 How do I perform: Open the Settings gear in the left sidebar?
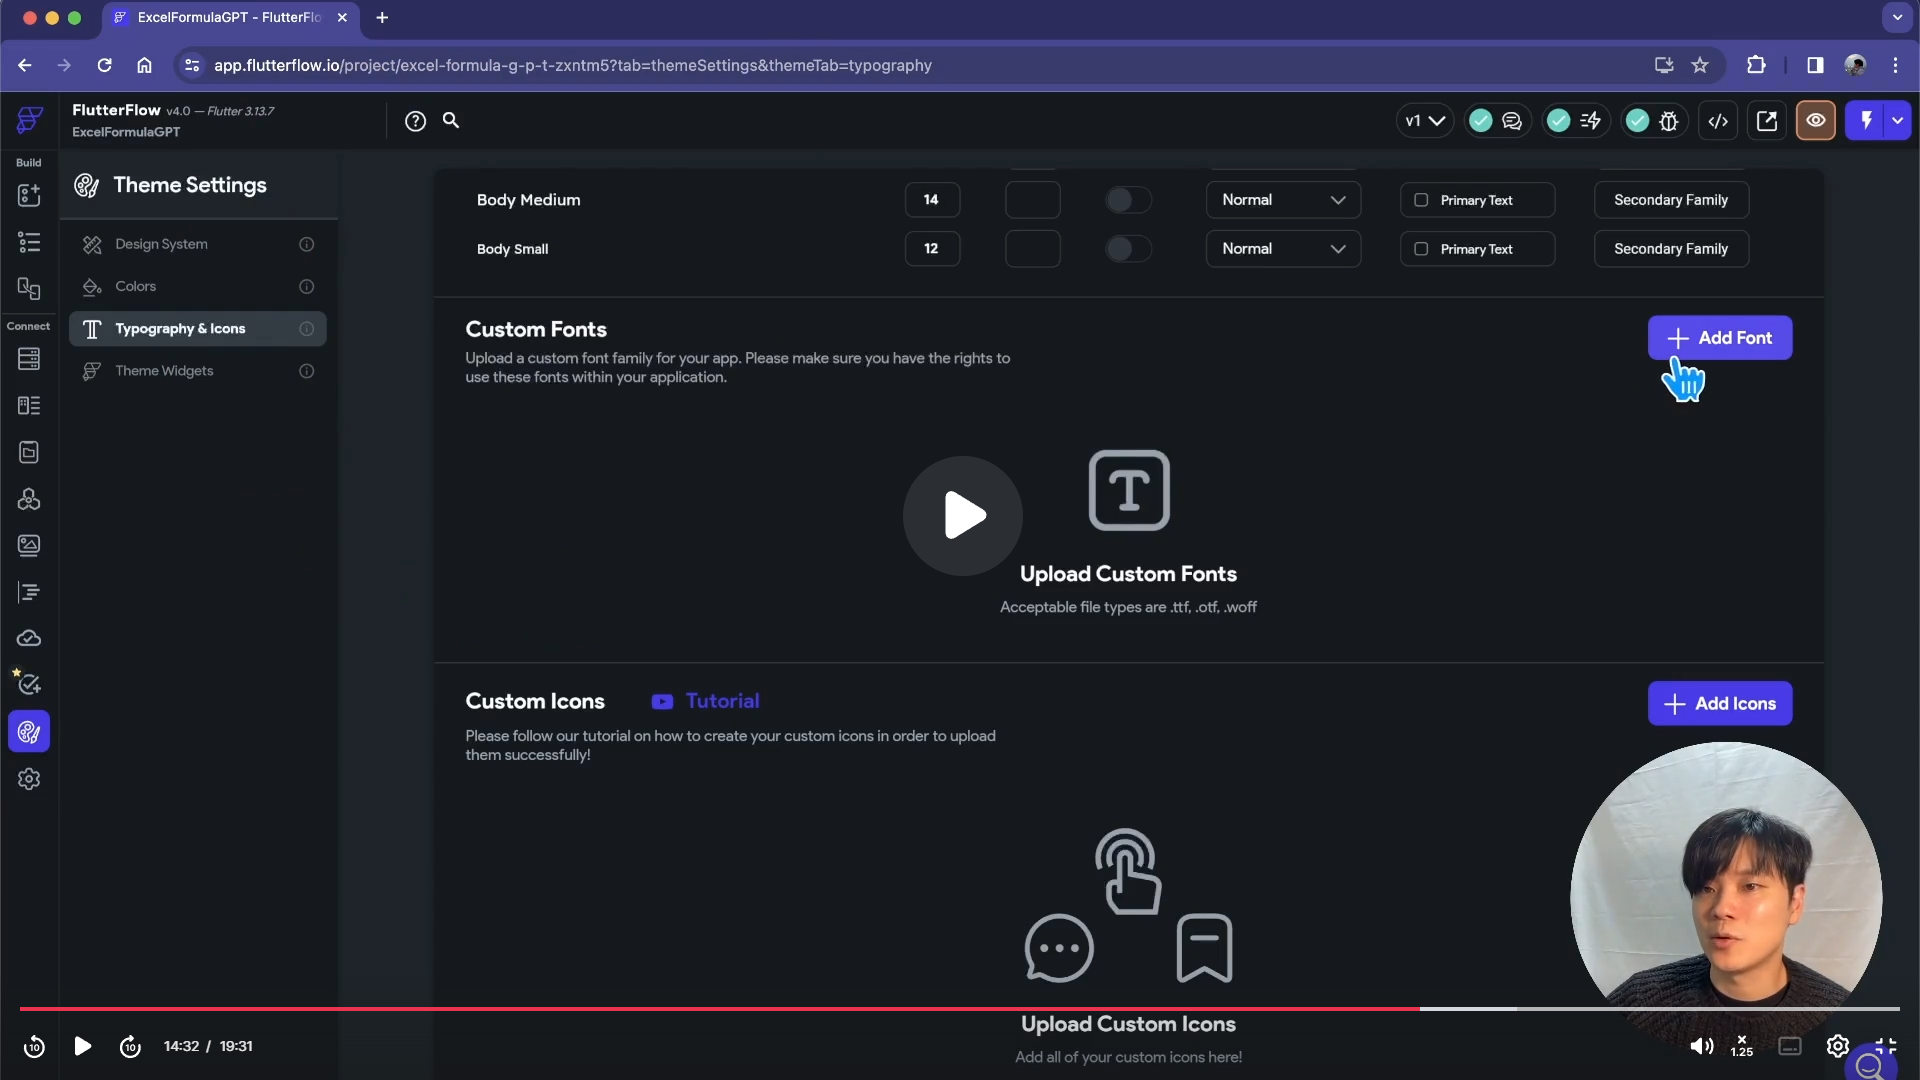[x=29, y=779]
